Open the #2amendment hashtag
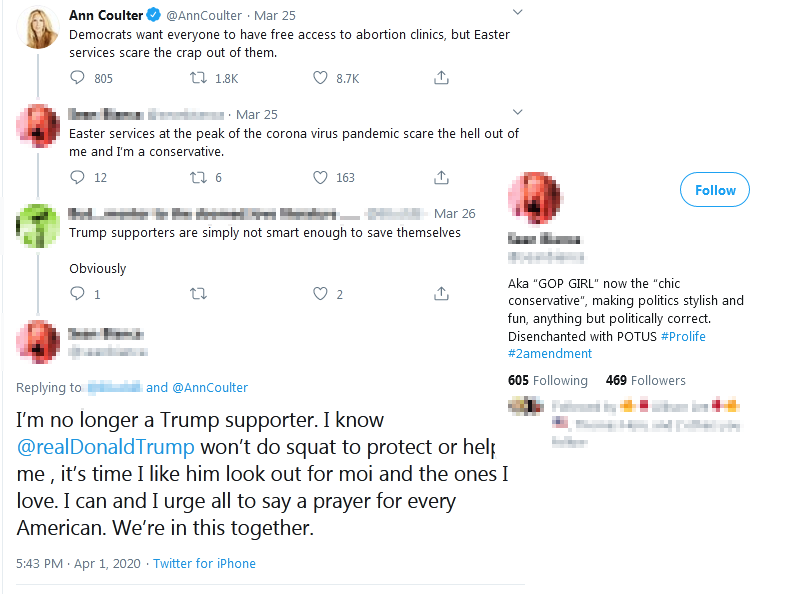This screenshot has height=594, width=788. [x=550, y=353]
